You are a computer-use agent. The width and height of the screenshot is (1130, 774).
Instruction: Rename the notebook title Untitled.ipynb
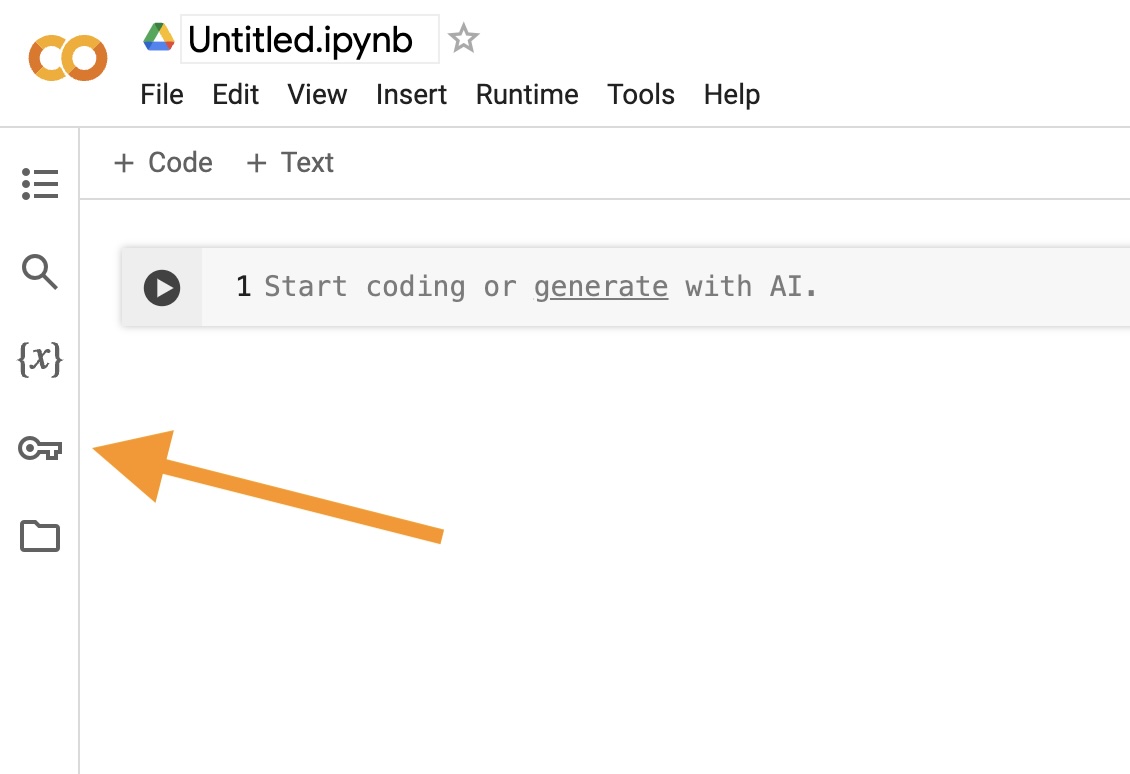pyautogui.click(x=310, y=39)
